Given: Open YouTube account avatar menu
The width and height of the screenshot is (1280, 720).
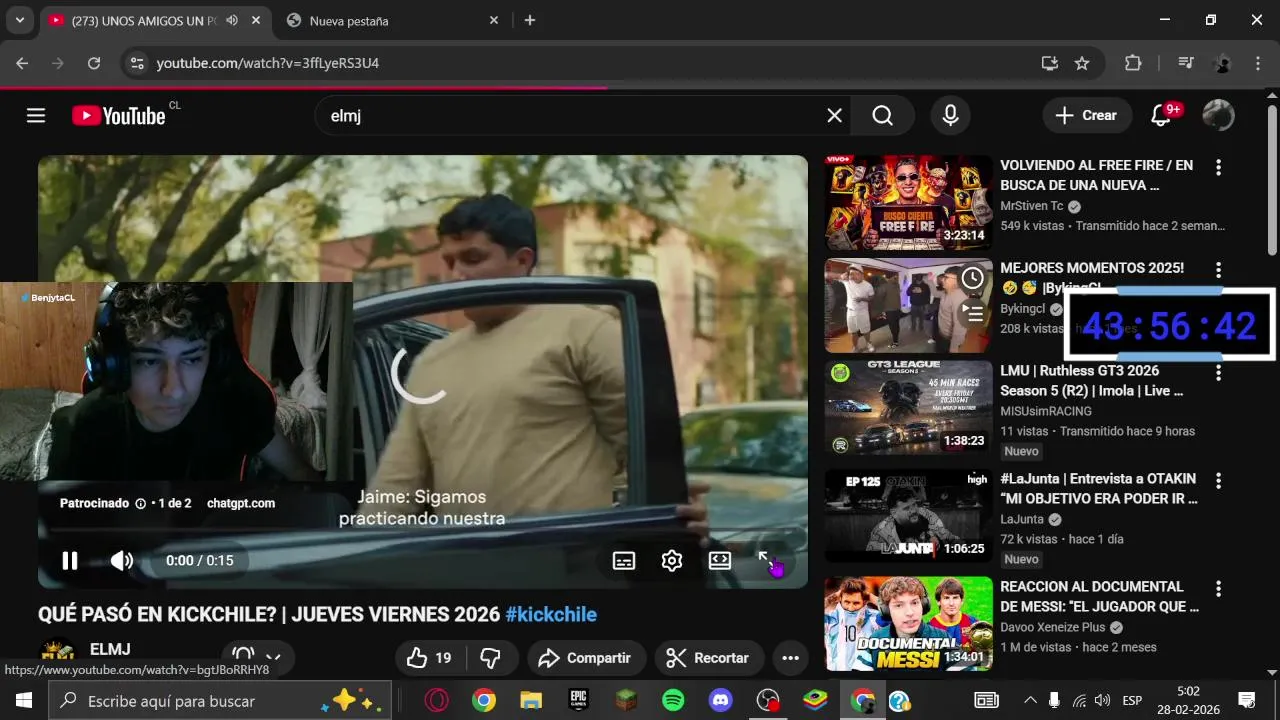Looking at the screenshot, I should pyautogui.click(x=1218, y=116).
